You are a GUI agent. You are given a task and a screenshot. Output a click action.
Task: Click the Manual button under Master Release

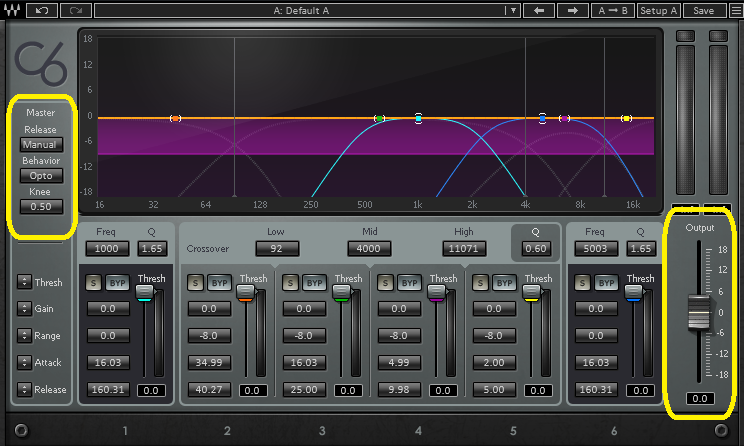point(40,145)
